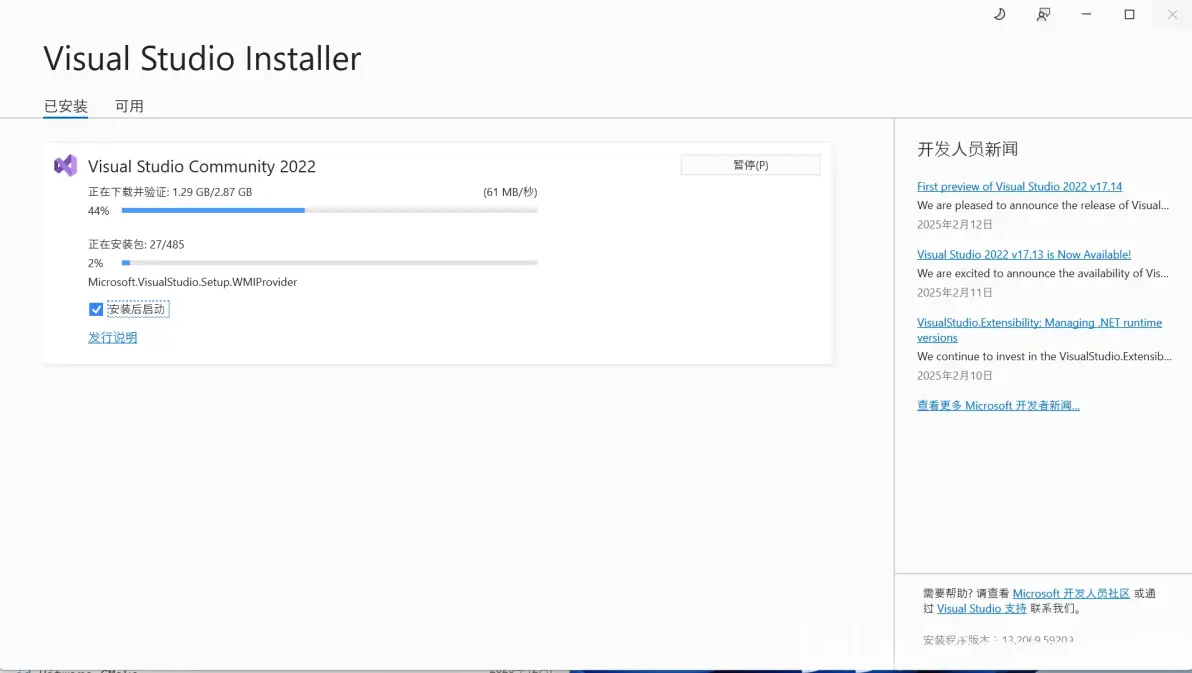Open Microsoft 开发人员社区 link

pos(1070,593)
